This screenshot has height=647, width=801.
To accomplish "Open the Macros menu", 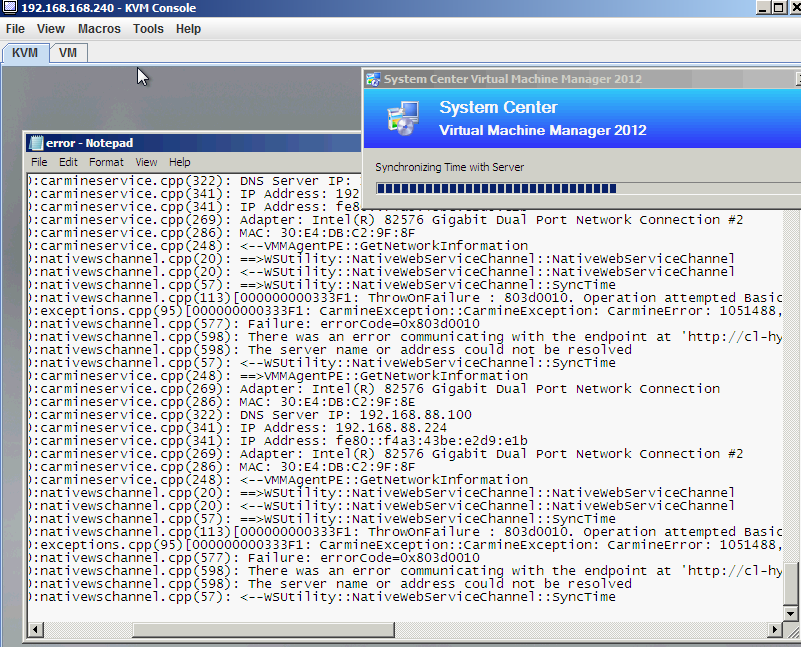I will click(x=99, y=29).
